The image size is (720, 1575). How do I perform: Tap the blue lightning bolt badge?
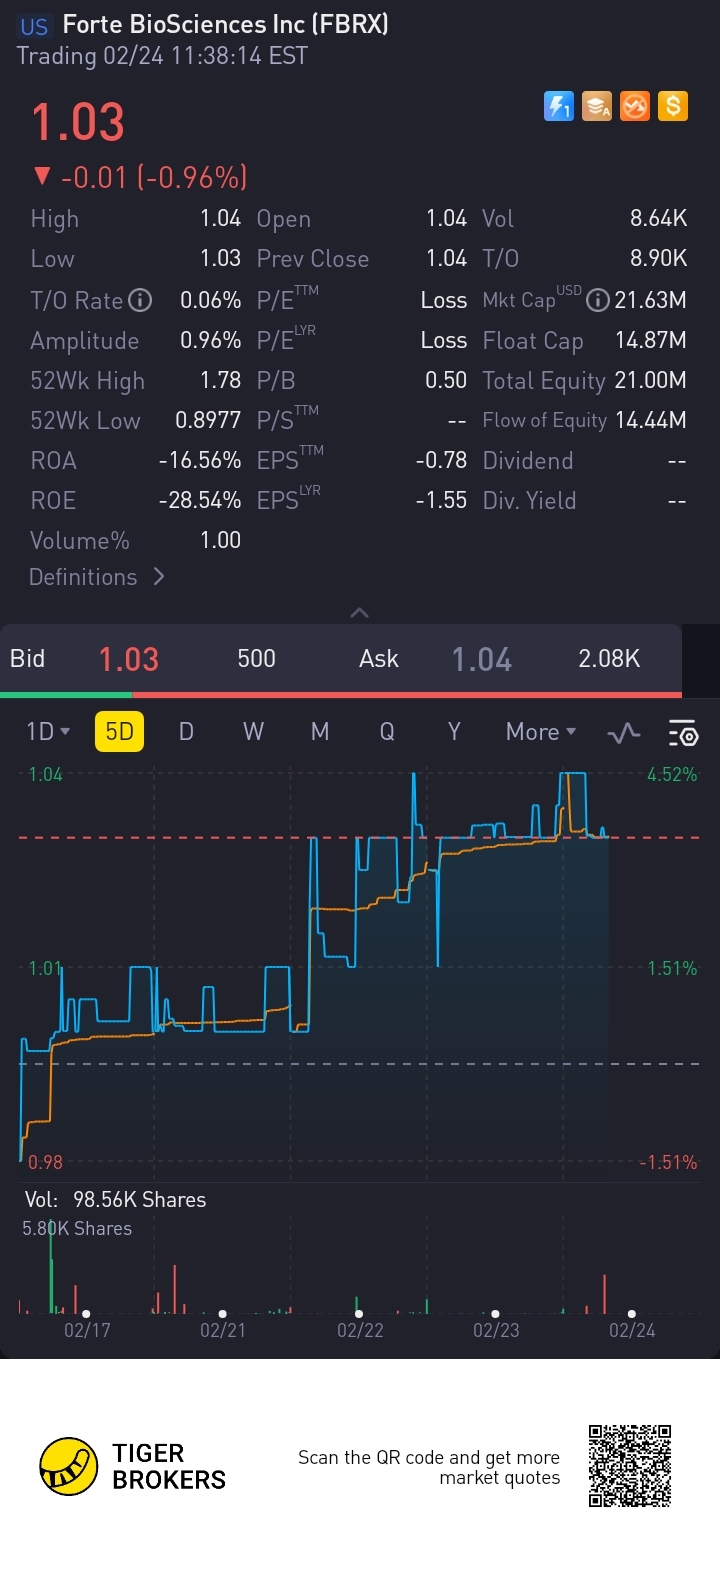(558, 106)
